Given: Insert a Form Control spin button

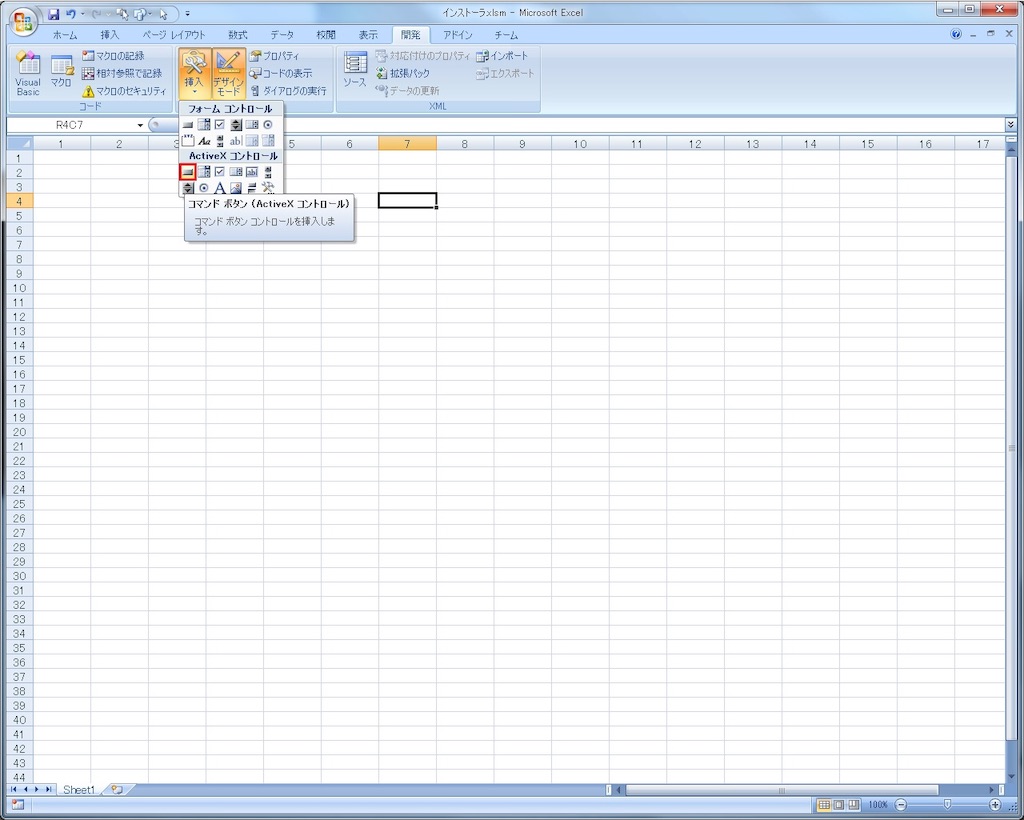Looking at the screenshot, I should (x=236, y=125).
